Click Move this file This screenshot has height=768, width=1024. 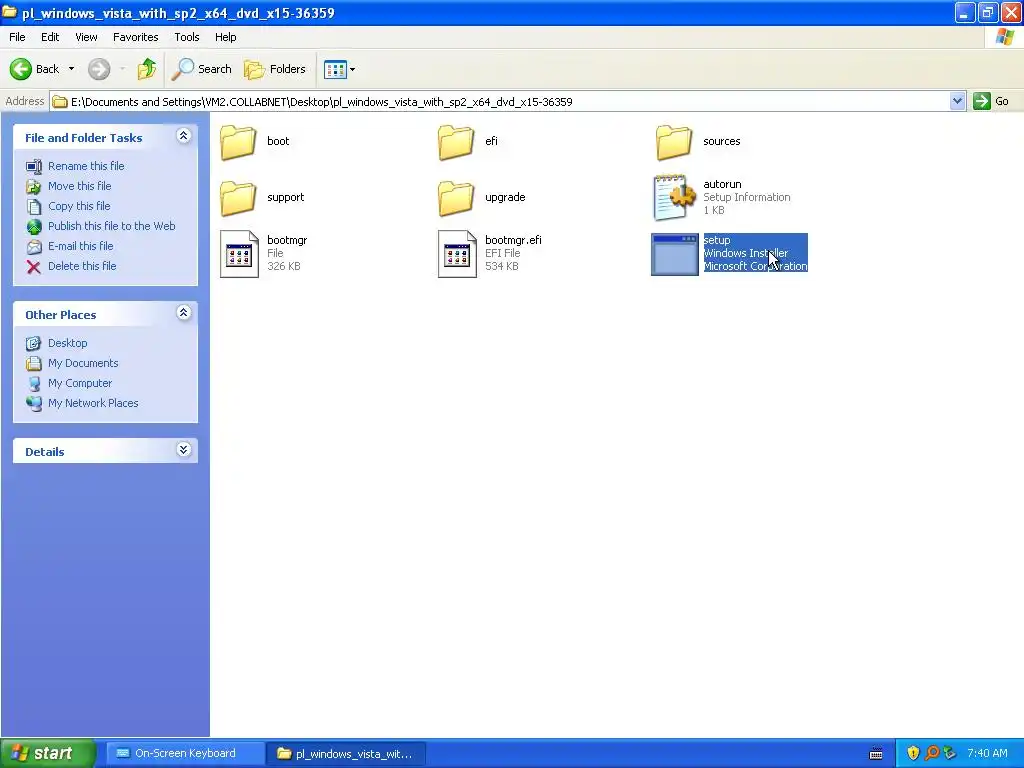[x=80, y=186]
